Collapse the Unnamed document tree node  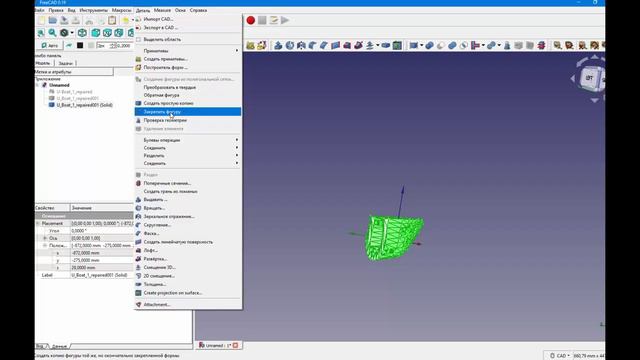pos(38,85)
